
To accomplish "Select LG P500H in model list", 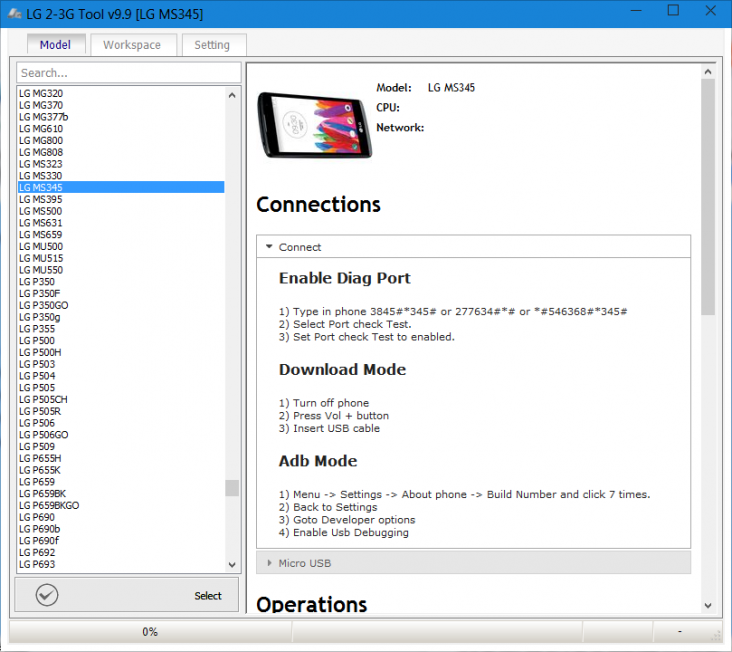I will pos(121,352).
